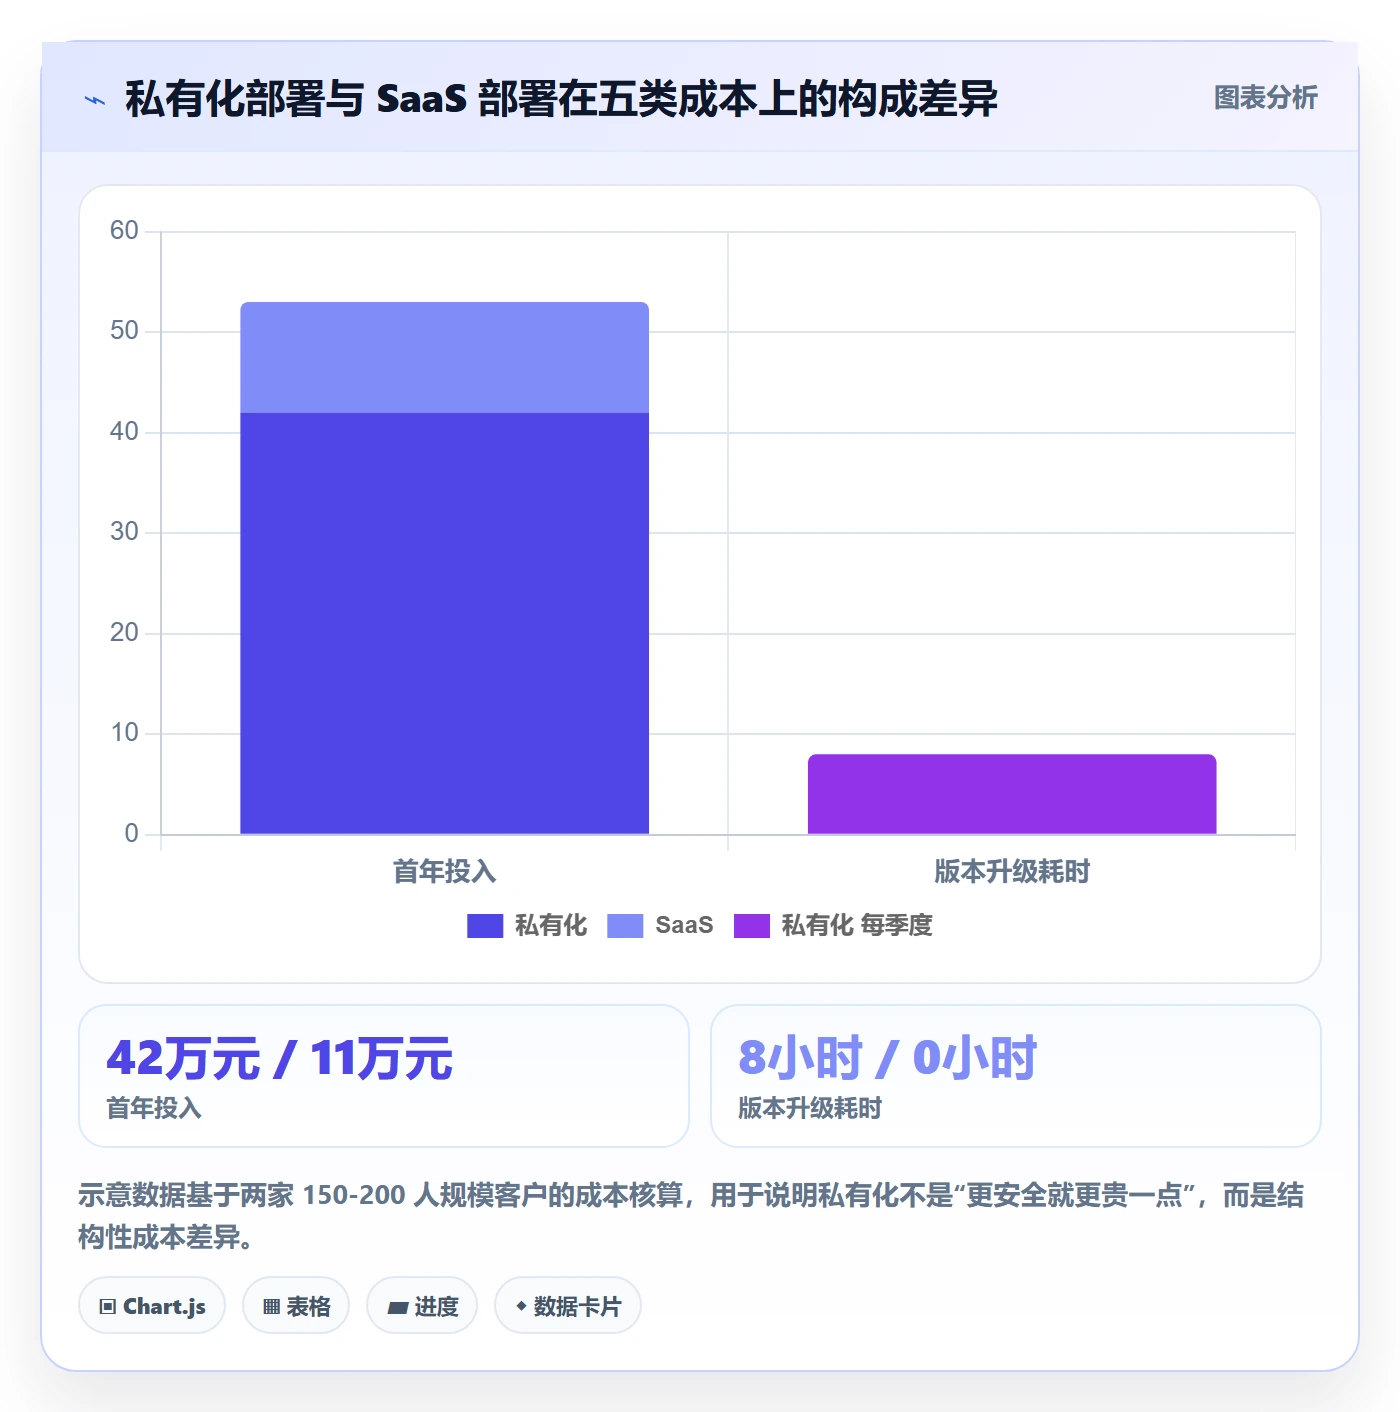
Task: Click the light blue SaaS bar segment
Action: pyautogui.click(x=445, y=357)
